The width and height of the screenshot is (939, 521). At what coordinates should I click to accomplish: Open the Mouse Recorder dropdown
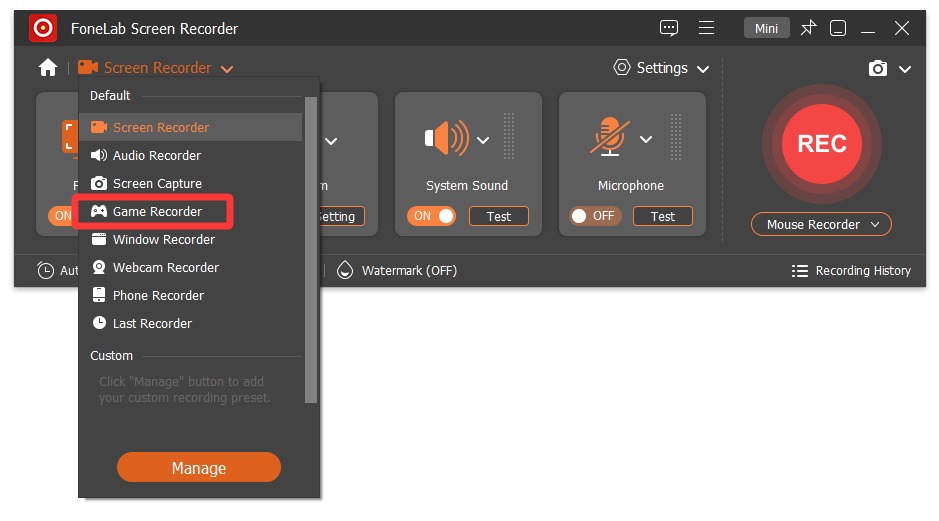[821, 225]
